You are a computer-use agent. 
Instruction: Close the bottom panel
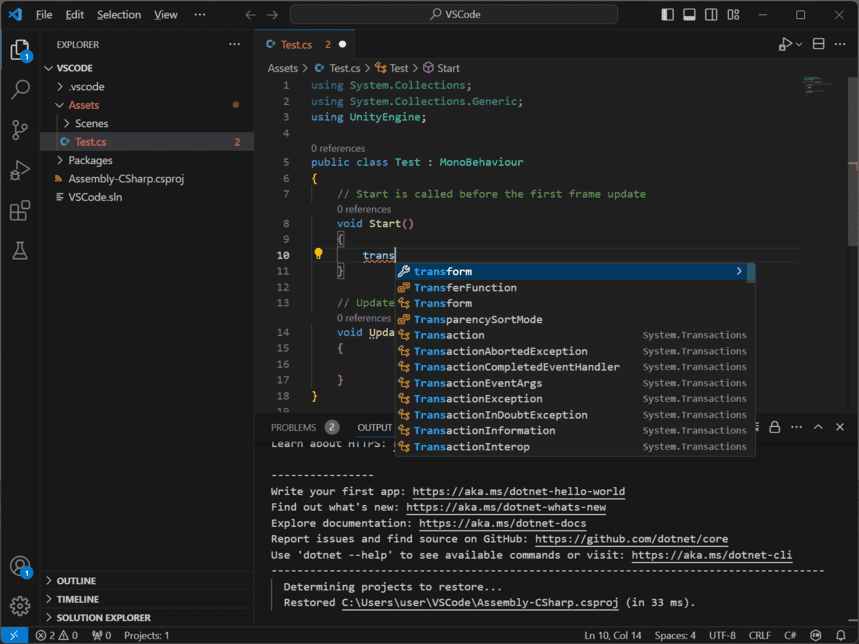pyautogui.click(x=840, y=427)
